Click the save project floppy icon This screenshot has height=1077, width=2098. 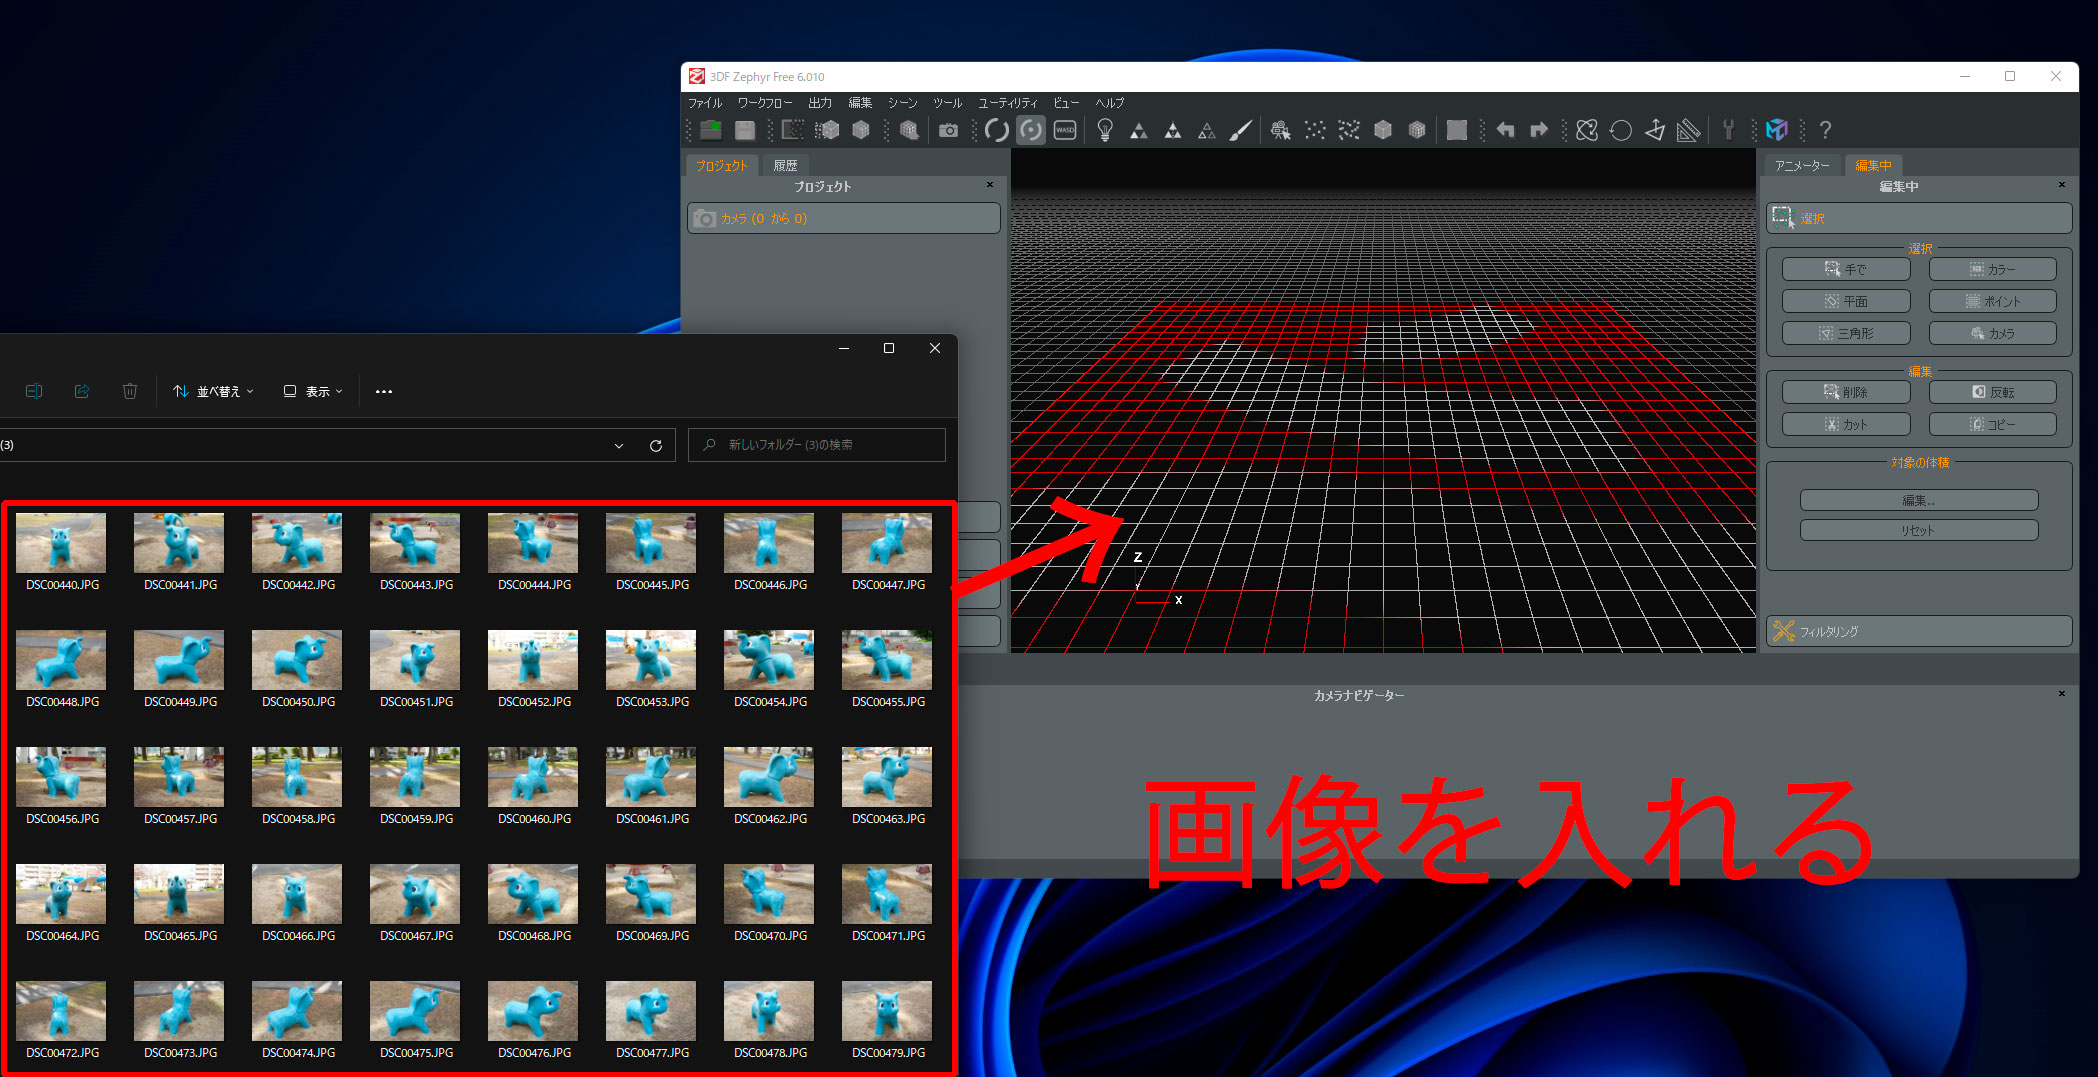745,130
